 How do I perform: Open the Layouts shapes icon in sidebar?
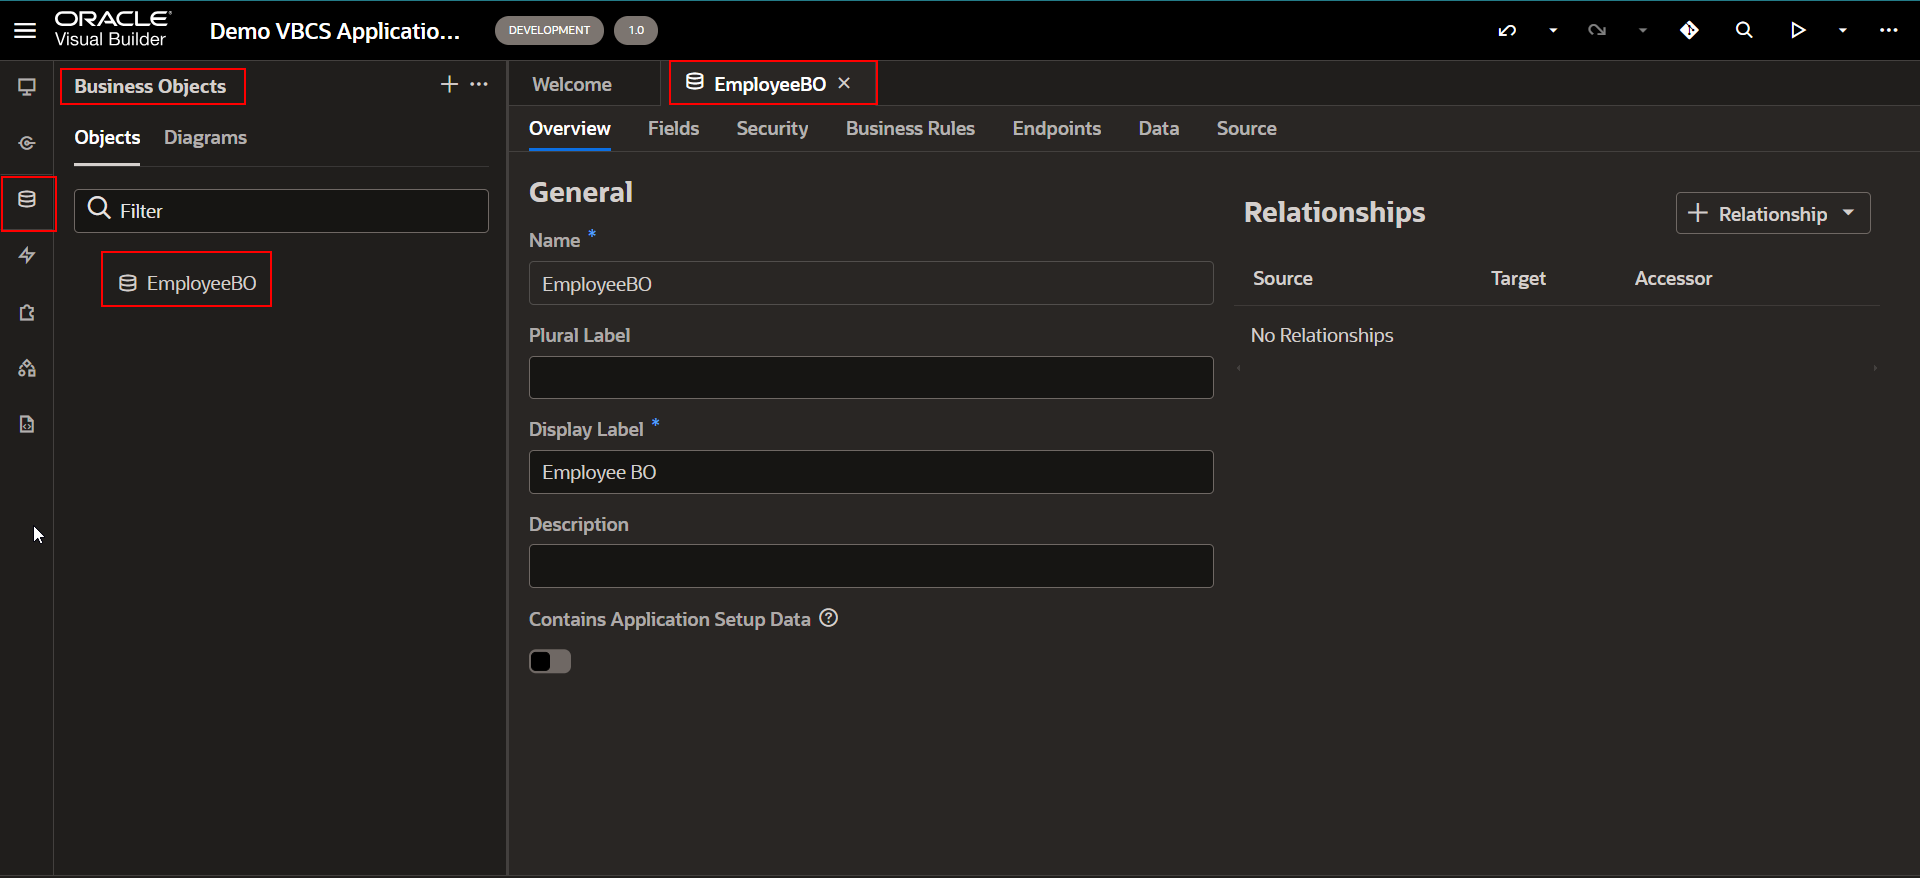[x=27, y=368]
